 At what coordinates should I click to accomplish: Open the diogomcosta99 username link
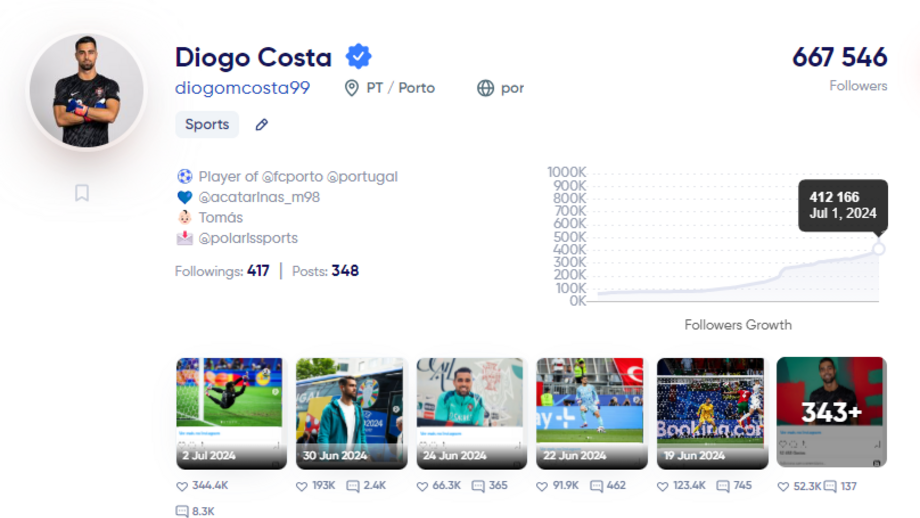242,88
